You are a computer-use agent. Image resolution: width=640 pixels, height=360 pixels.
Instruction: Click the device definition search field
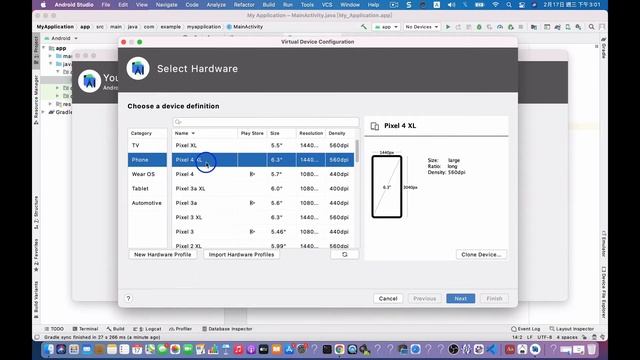(266, 122)
